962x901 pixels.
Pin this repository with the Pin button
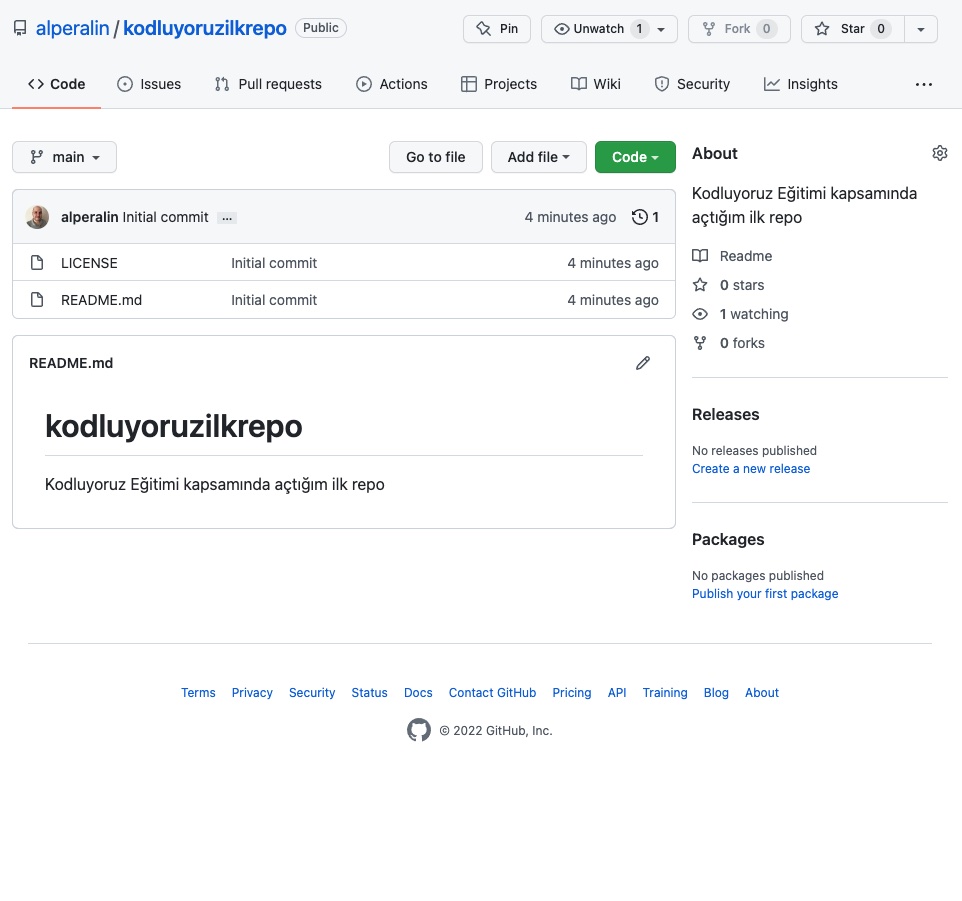pyautogui.click(x=497, y=29)
